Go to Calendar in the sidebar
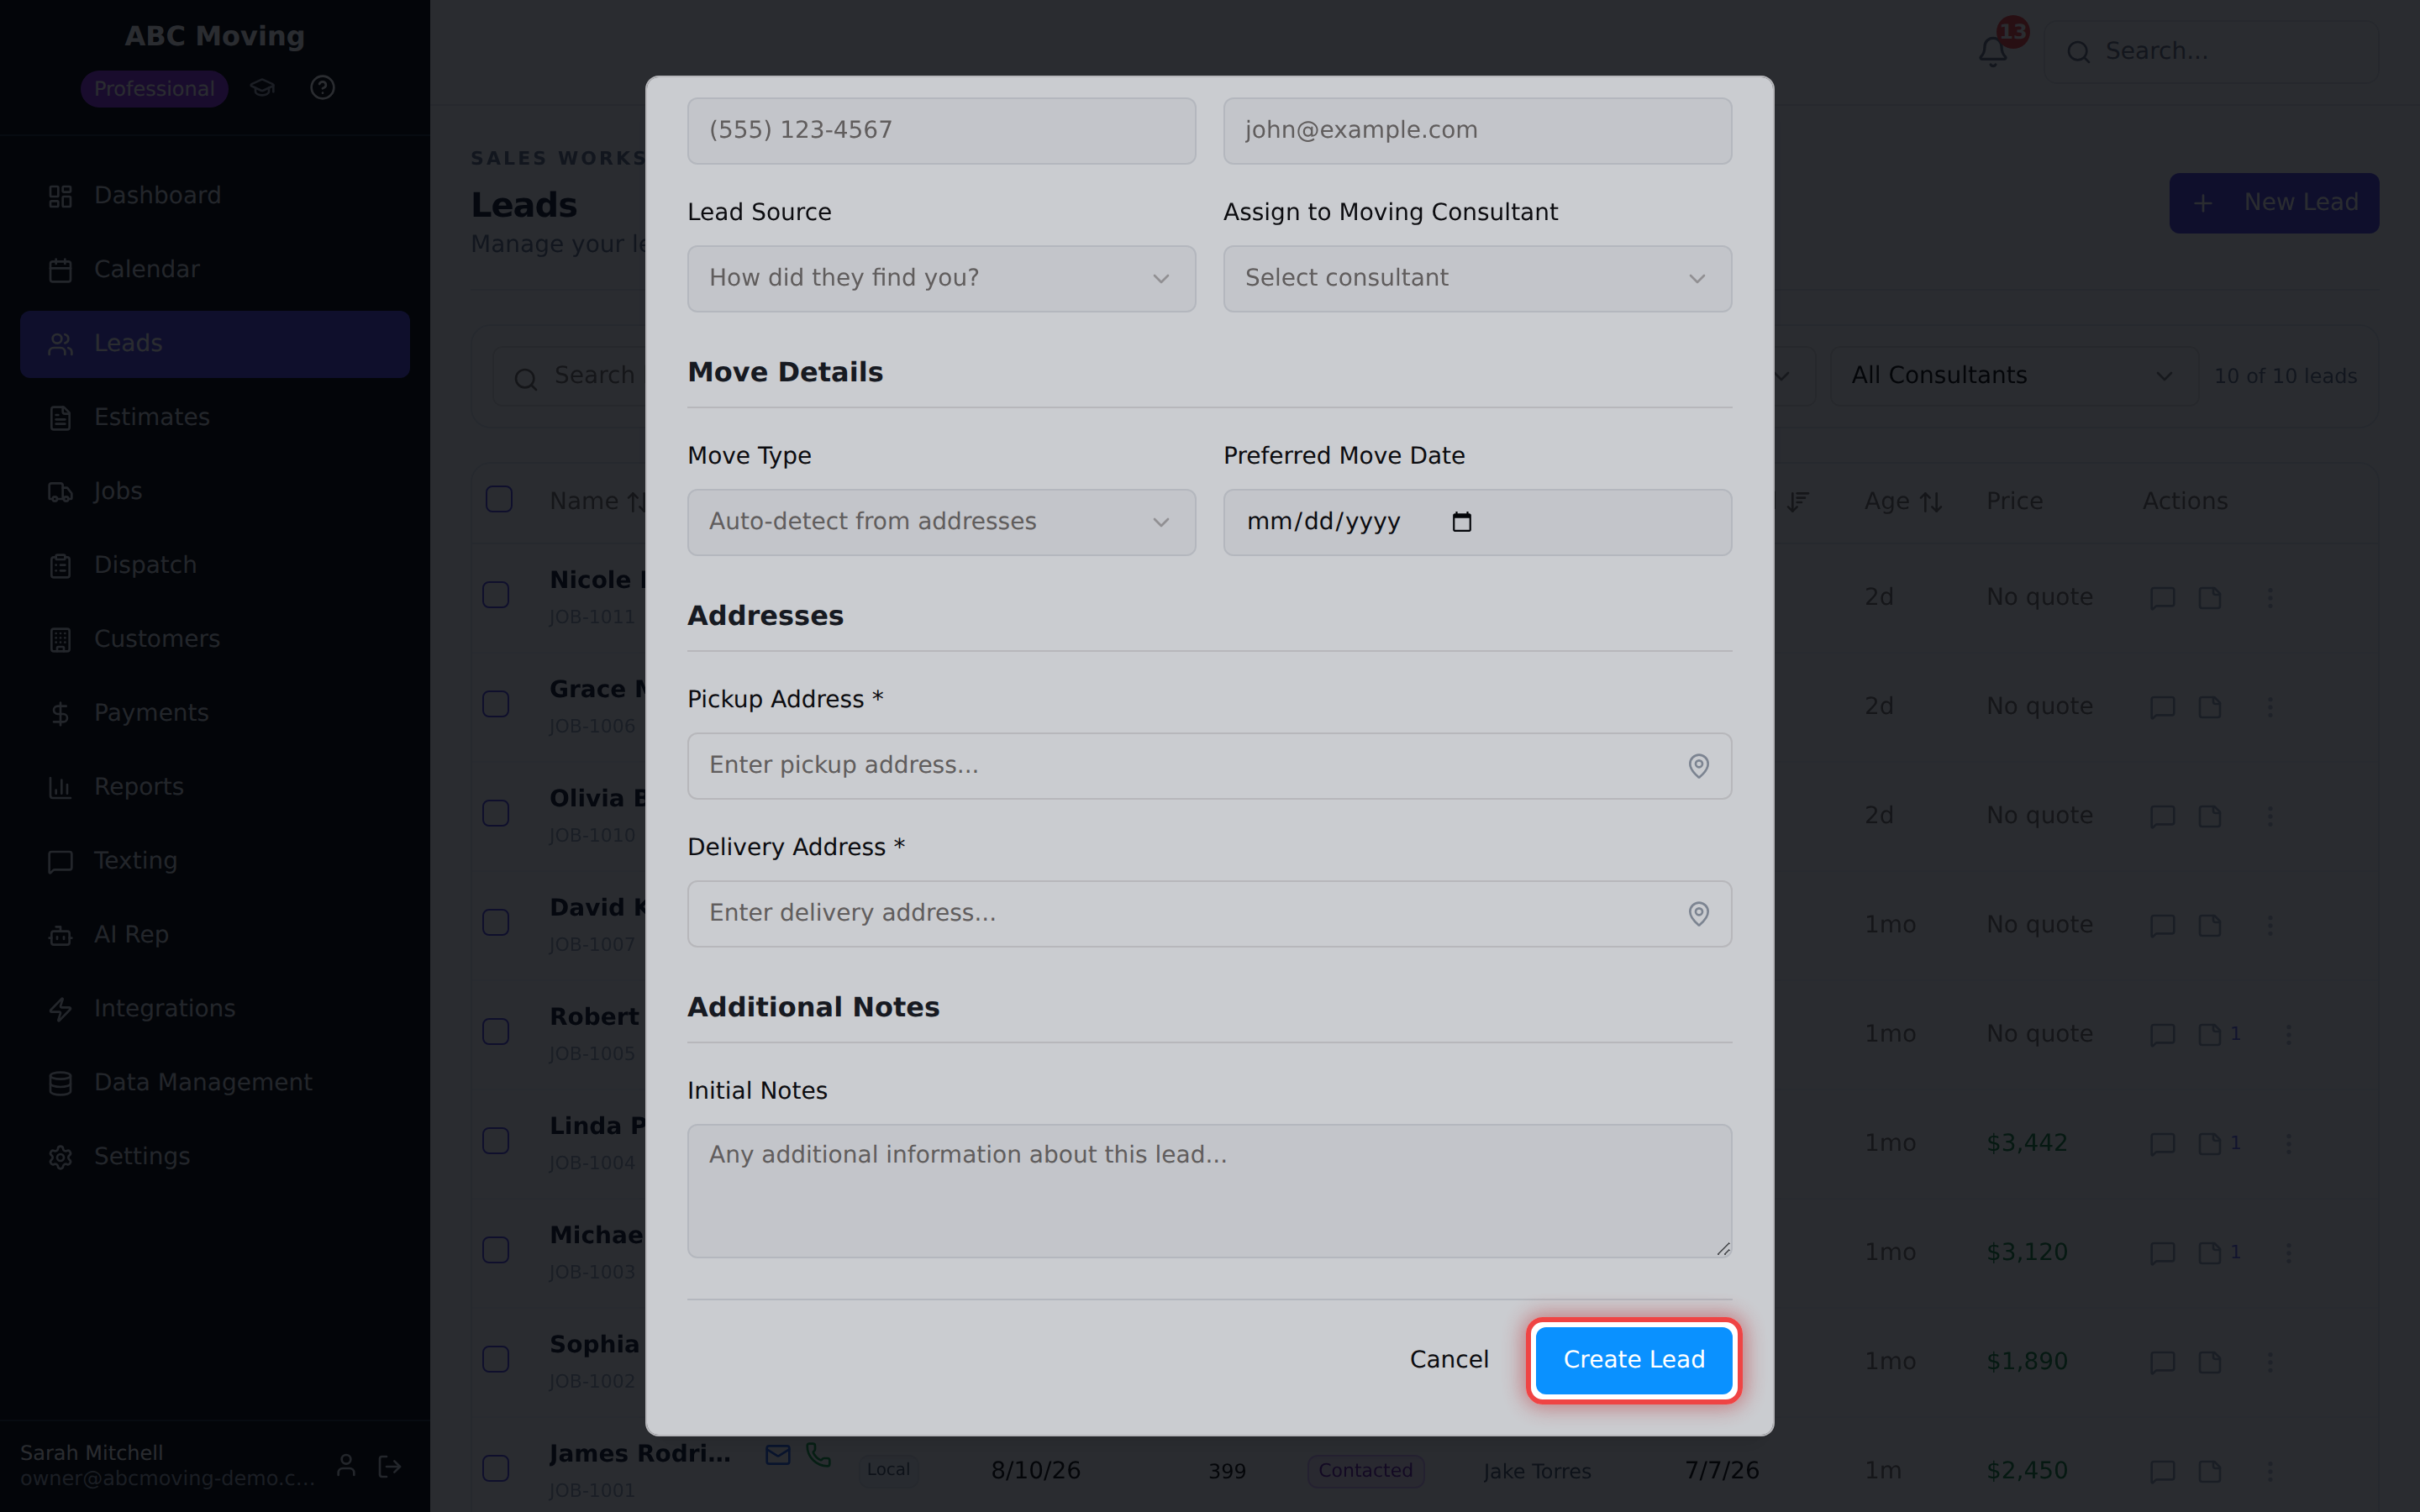 click(x=214, y=270)
